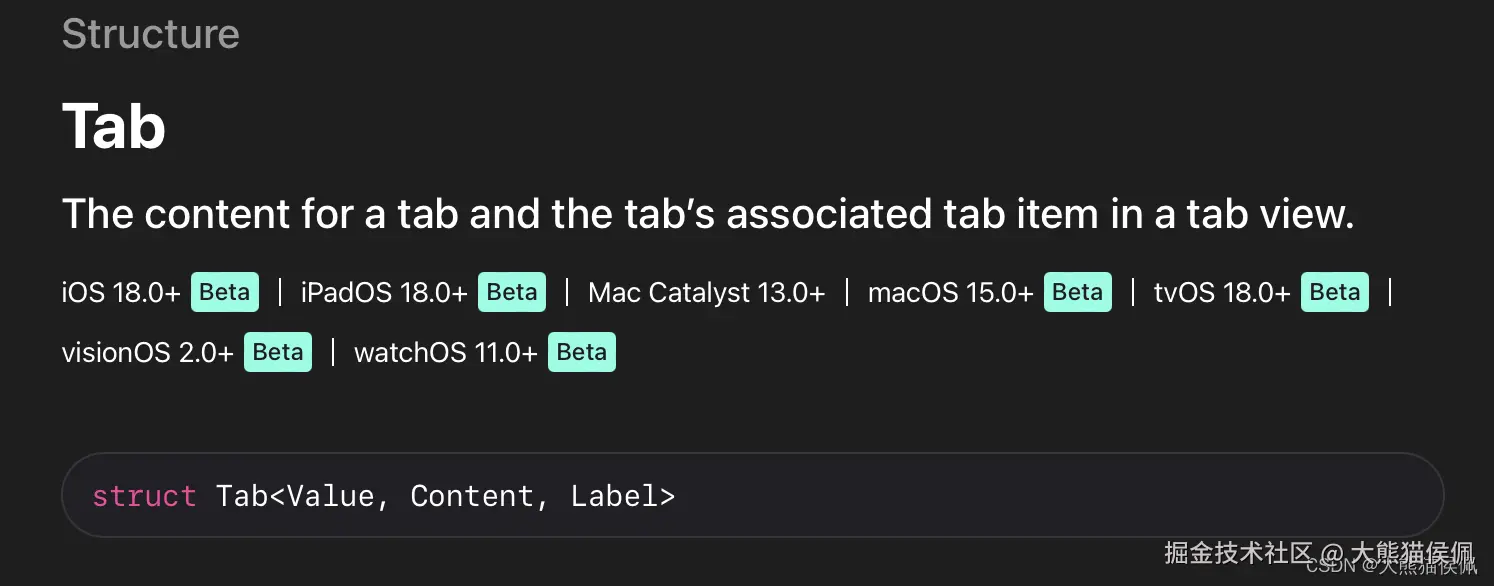Click the struct keyword in the declaration
This screenshot has height=586, width=1494.
144,496
